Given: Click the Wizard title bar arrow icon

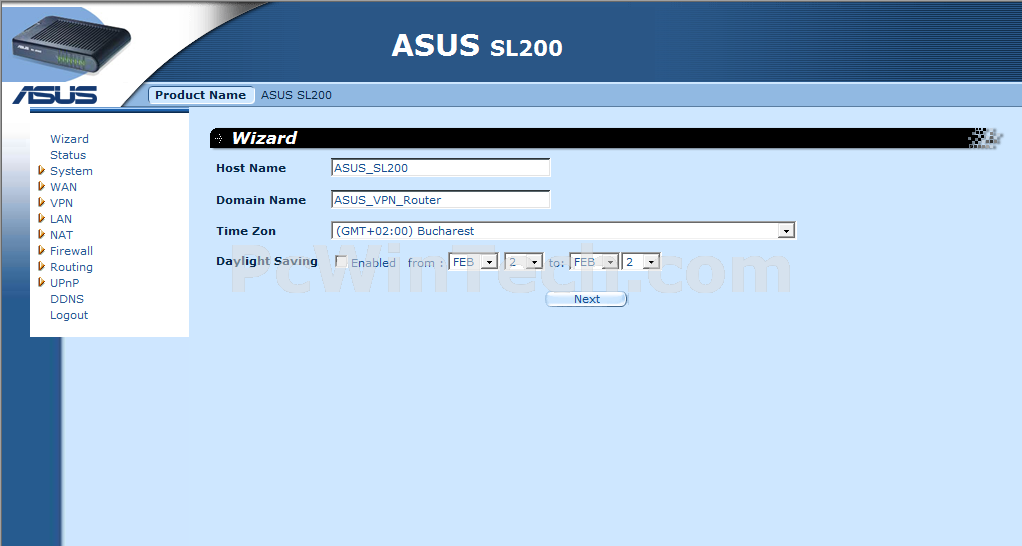Looking at the screenshot, I should click(218, 138).
